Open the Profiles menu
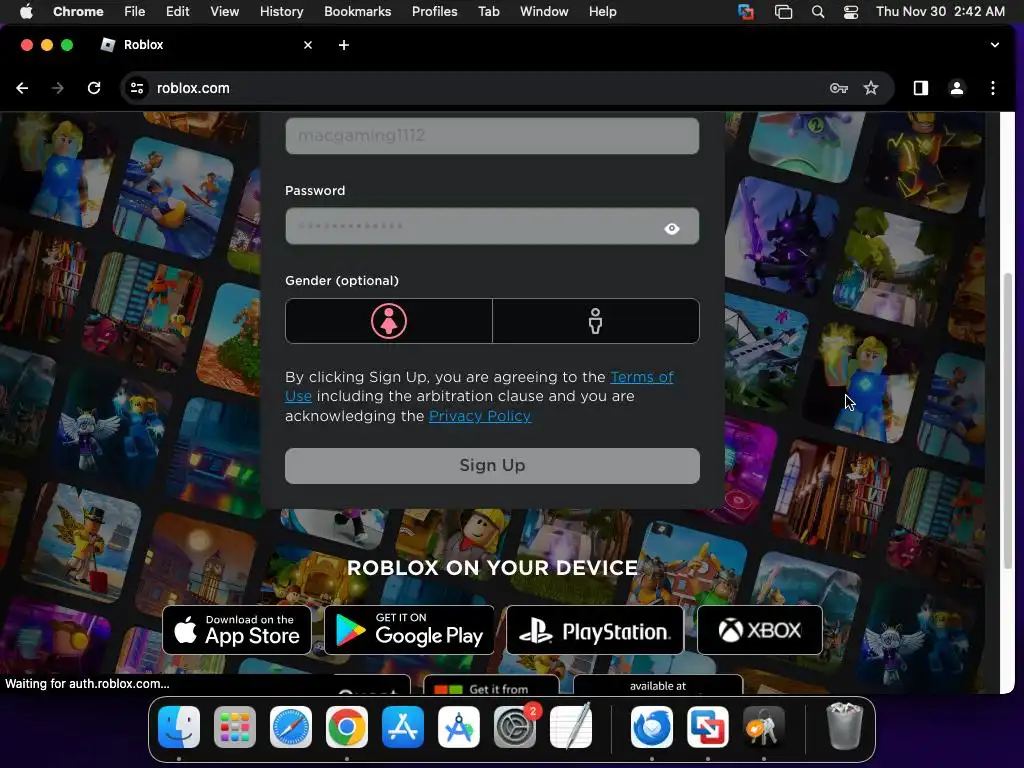 coord(434,12)
